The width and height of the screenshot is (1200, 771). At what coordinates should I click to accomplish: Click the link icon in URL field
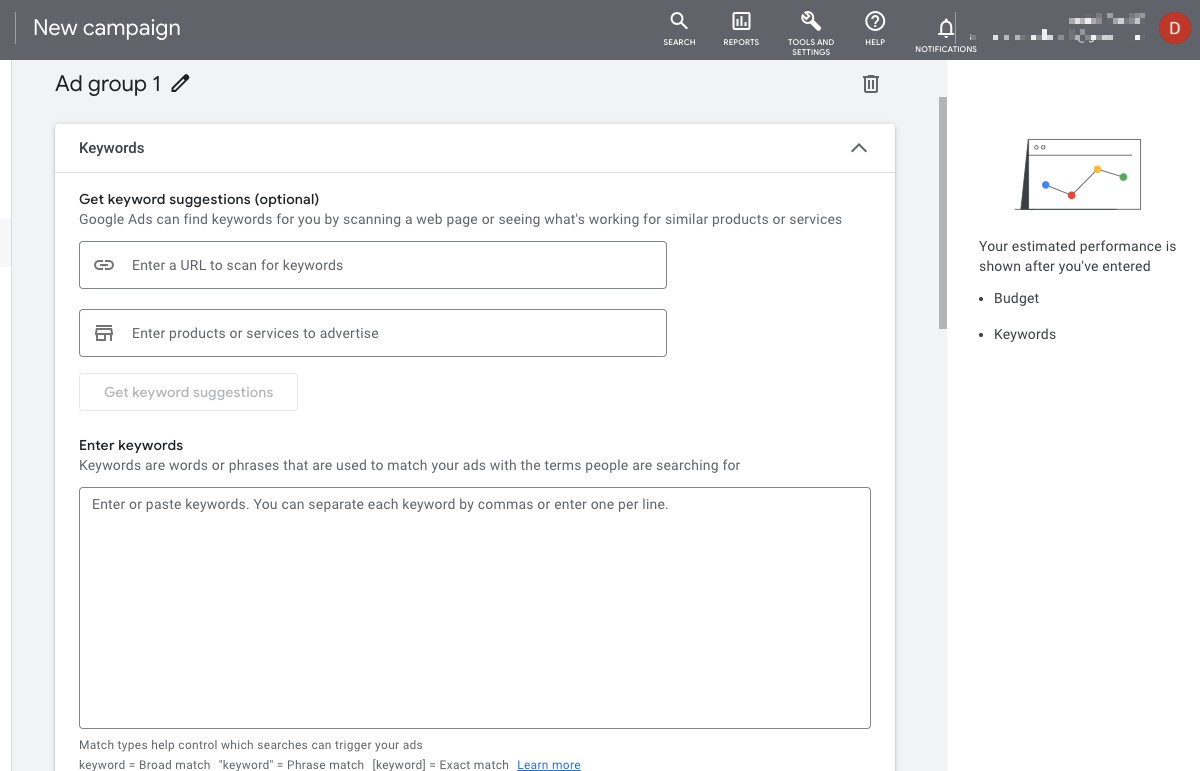104,265
